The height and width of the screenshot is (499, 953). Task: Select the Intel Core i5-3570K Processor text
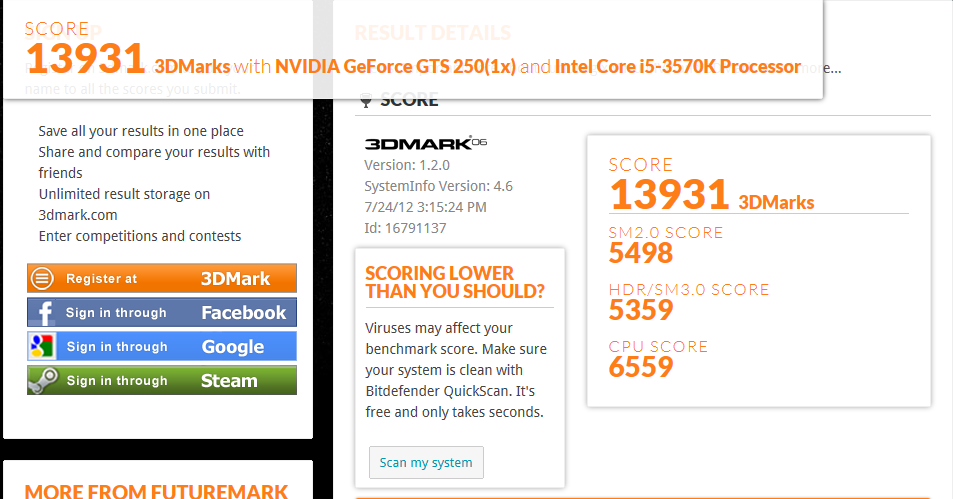(678, 66)
